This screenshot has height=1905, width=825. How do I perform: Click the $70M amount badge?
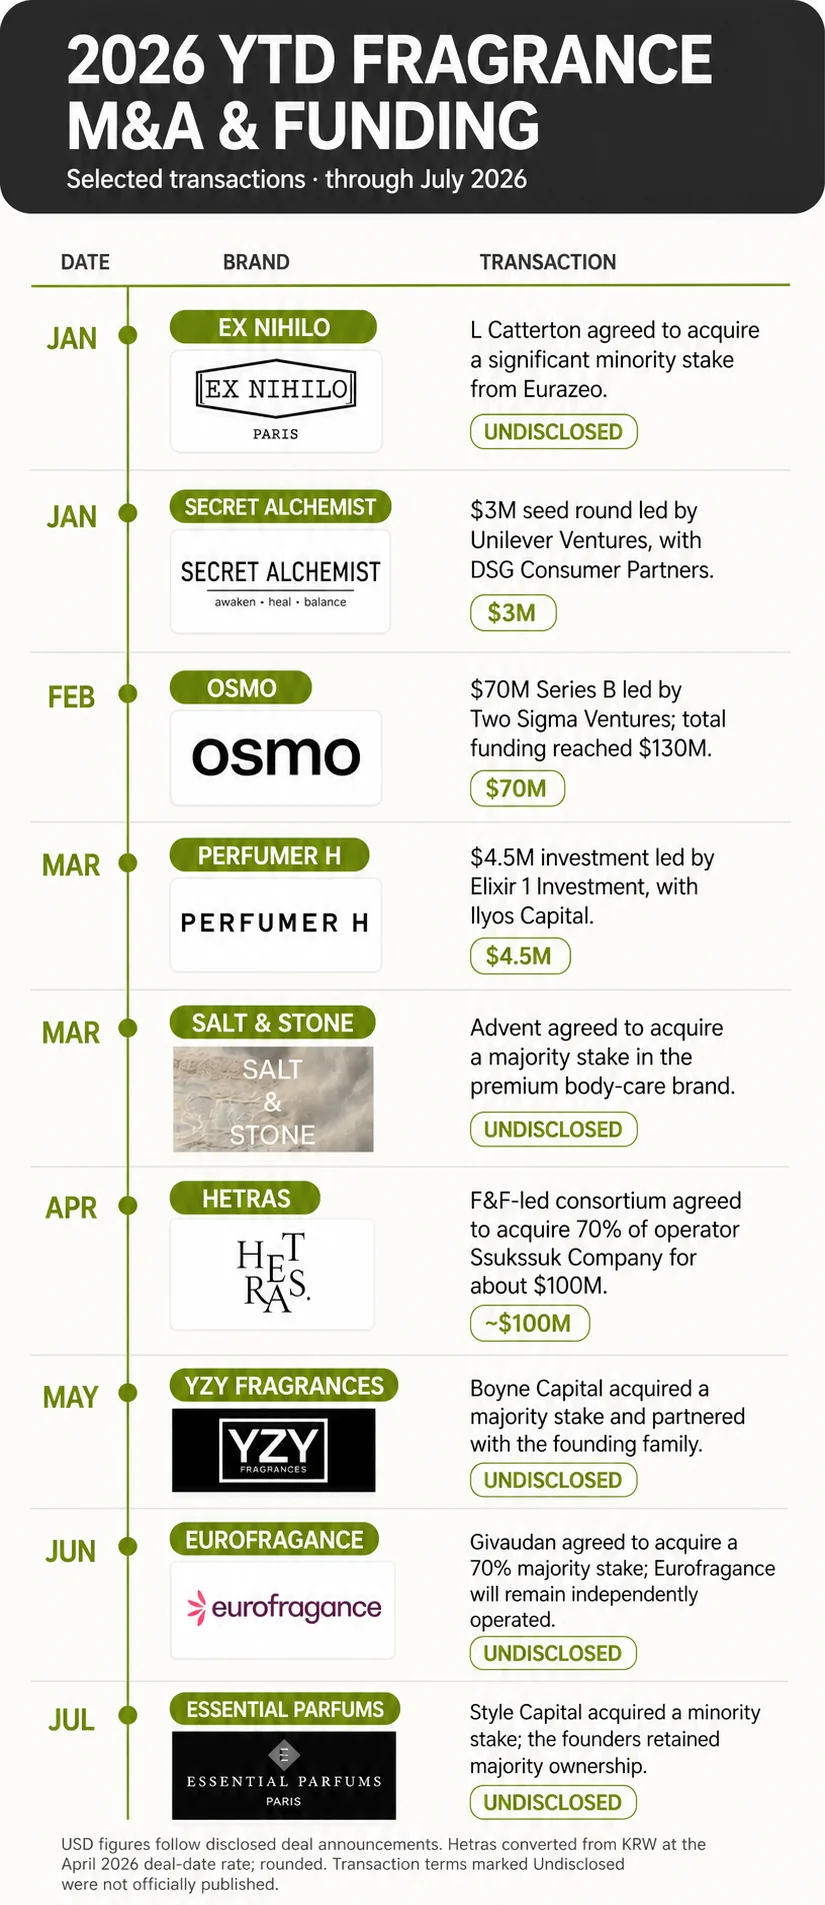tap(517, 788)
